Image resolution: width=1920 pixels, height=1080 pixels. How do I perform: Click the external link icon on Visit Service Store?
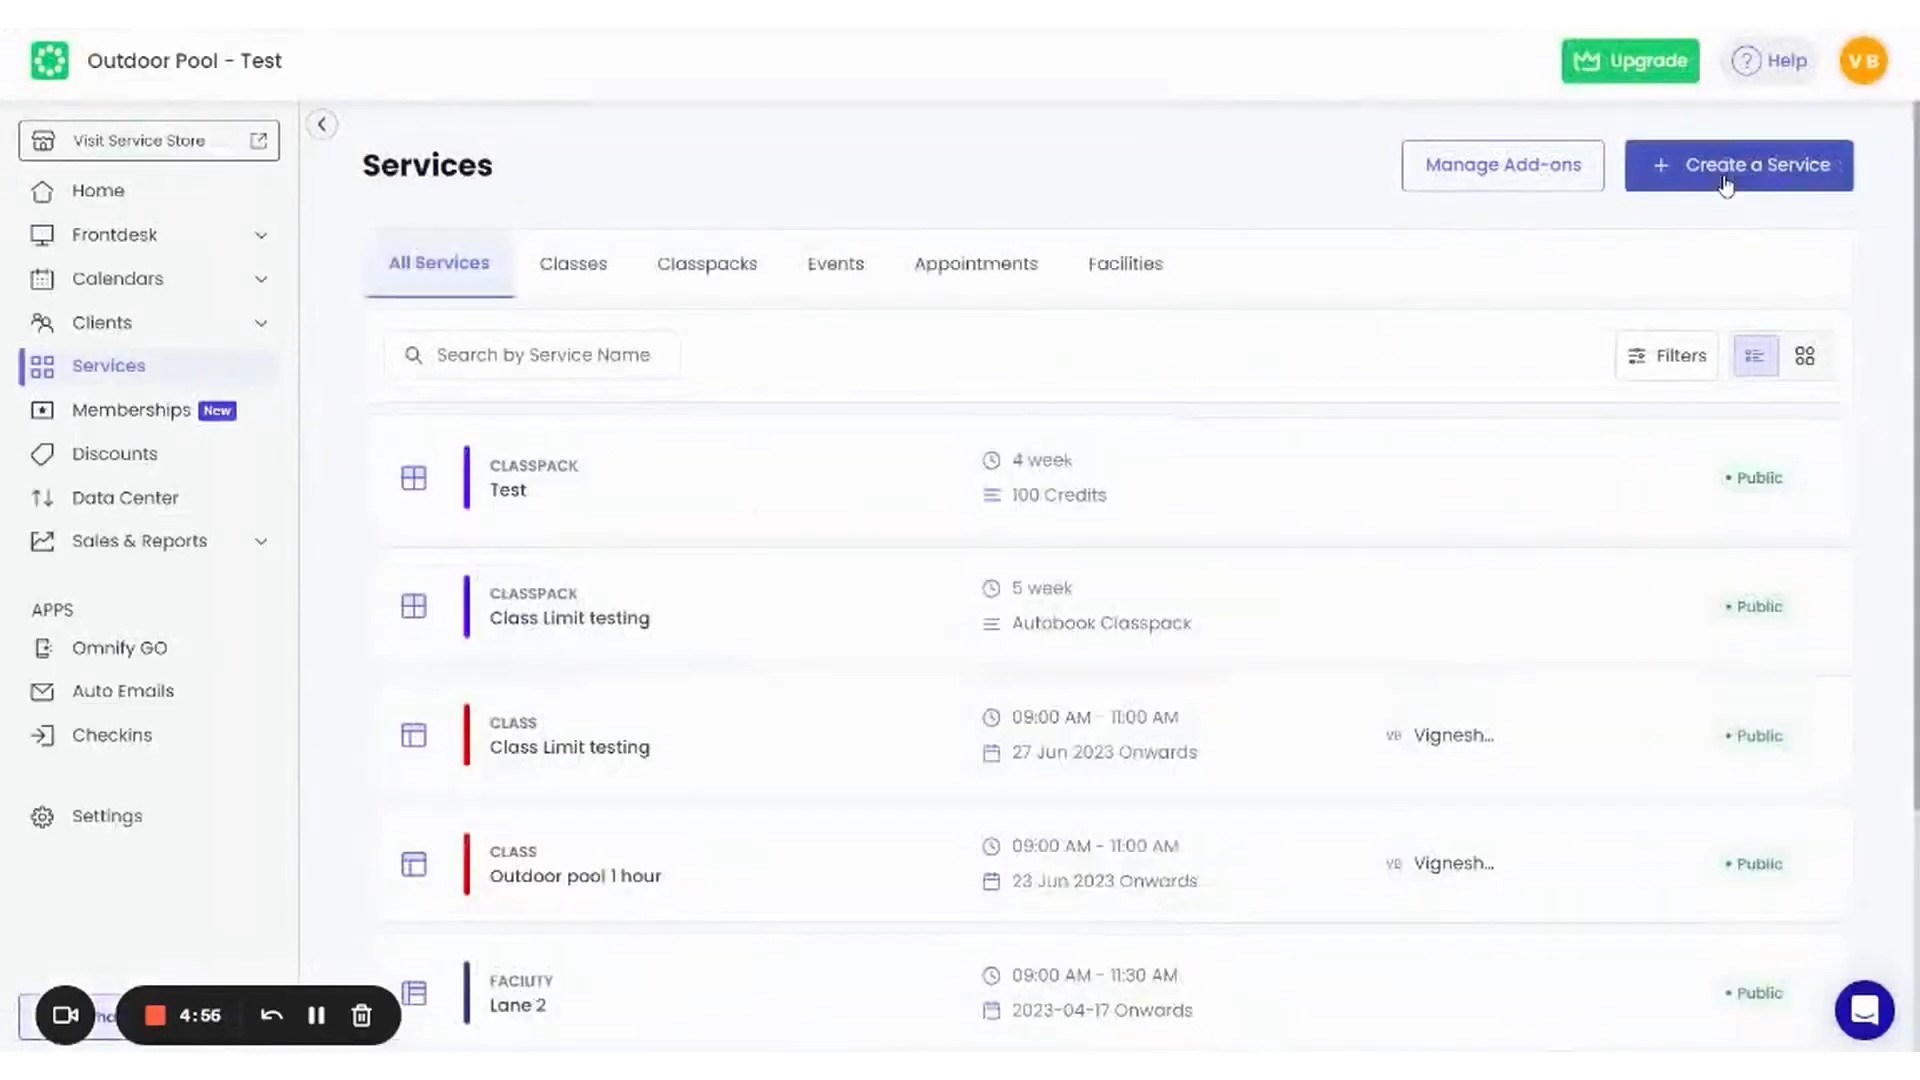(x=258, y=140)
